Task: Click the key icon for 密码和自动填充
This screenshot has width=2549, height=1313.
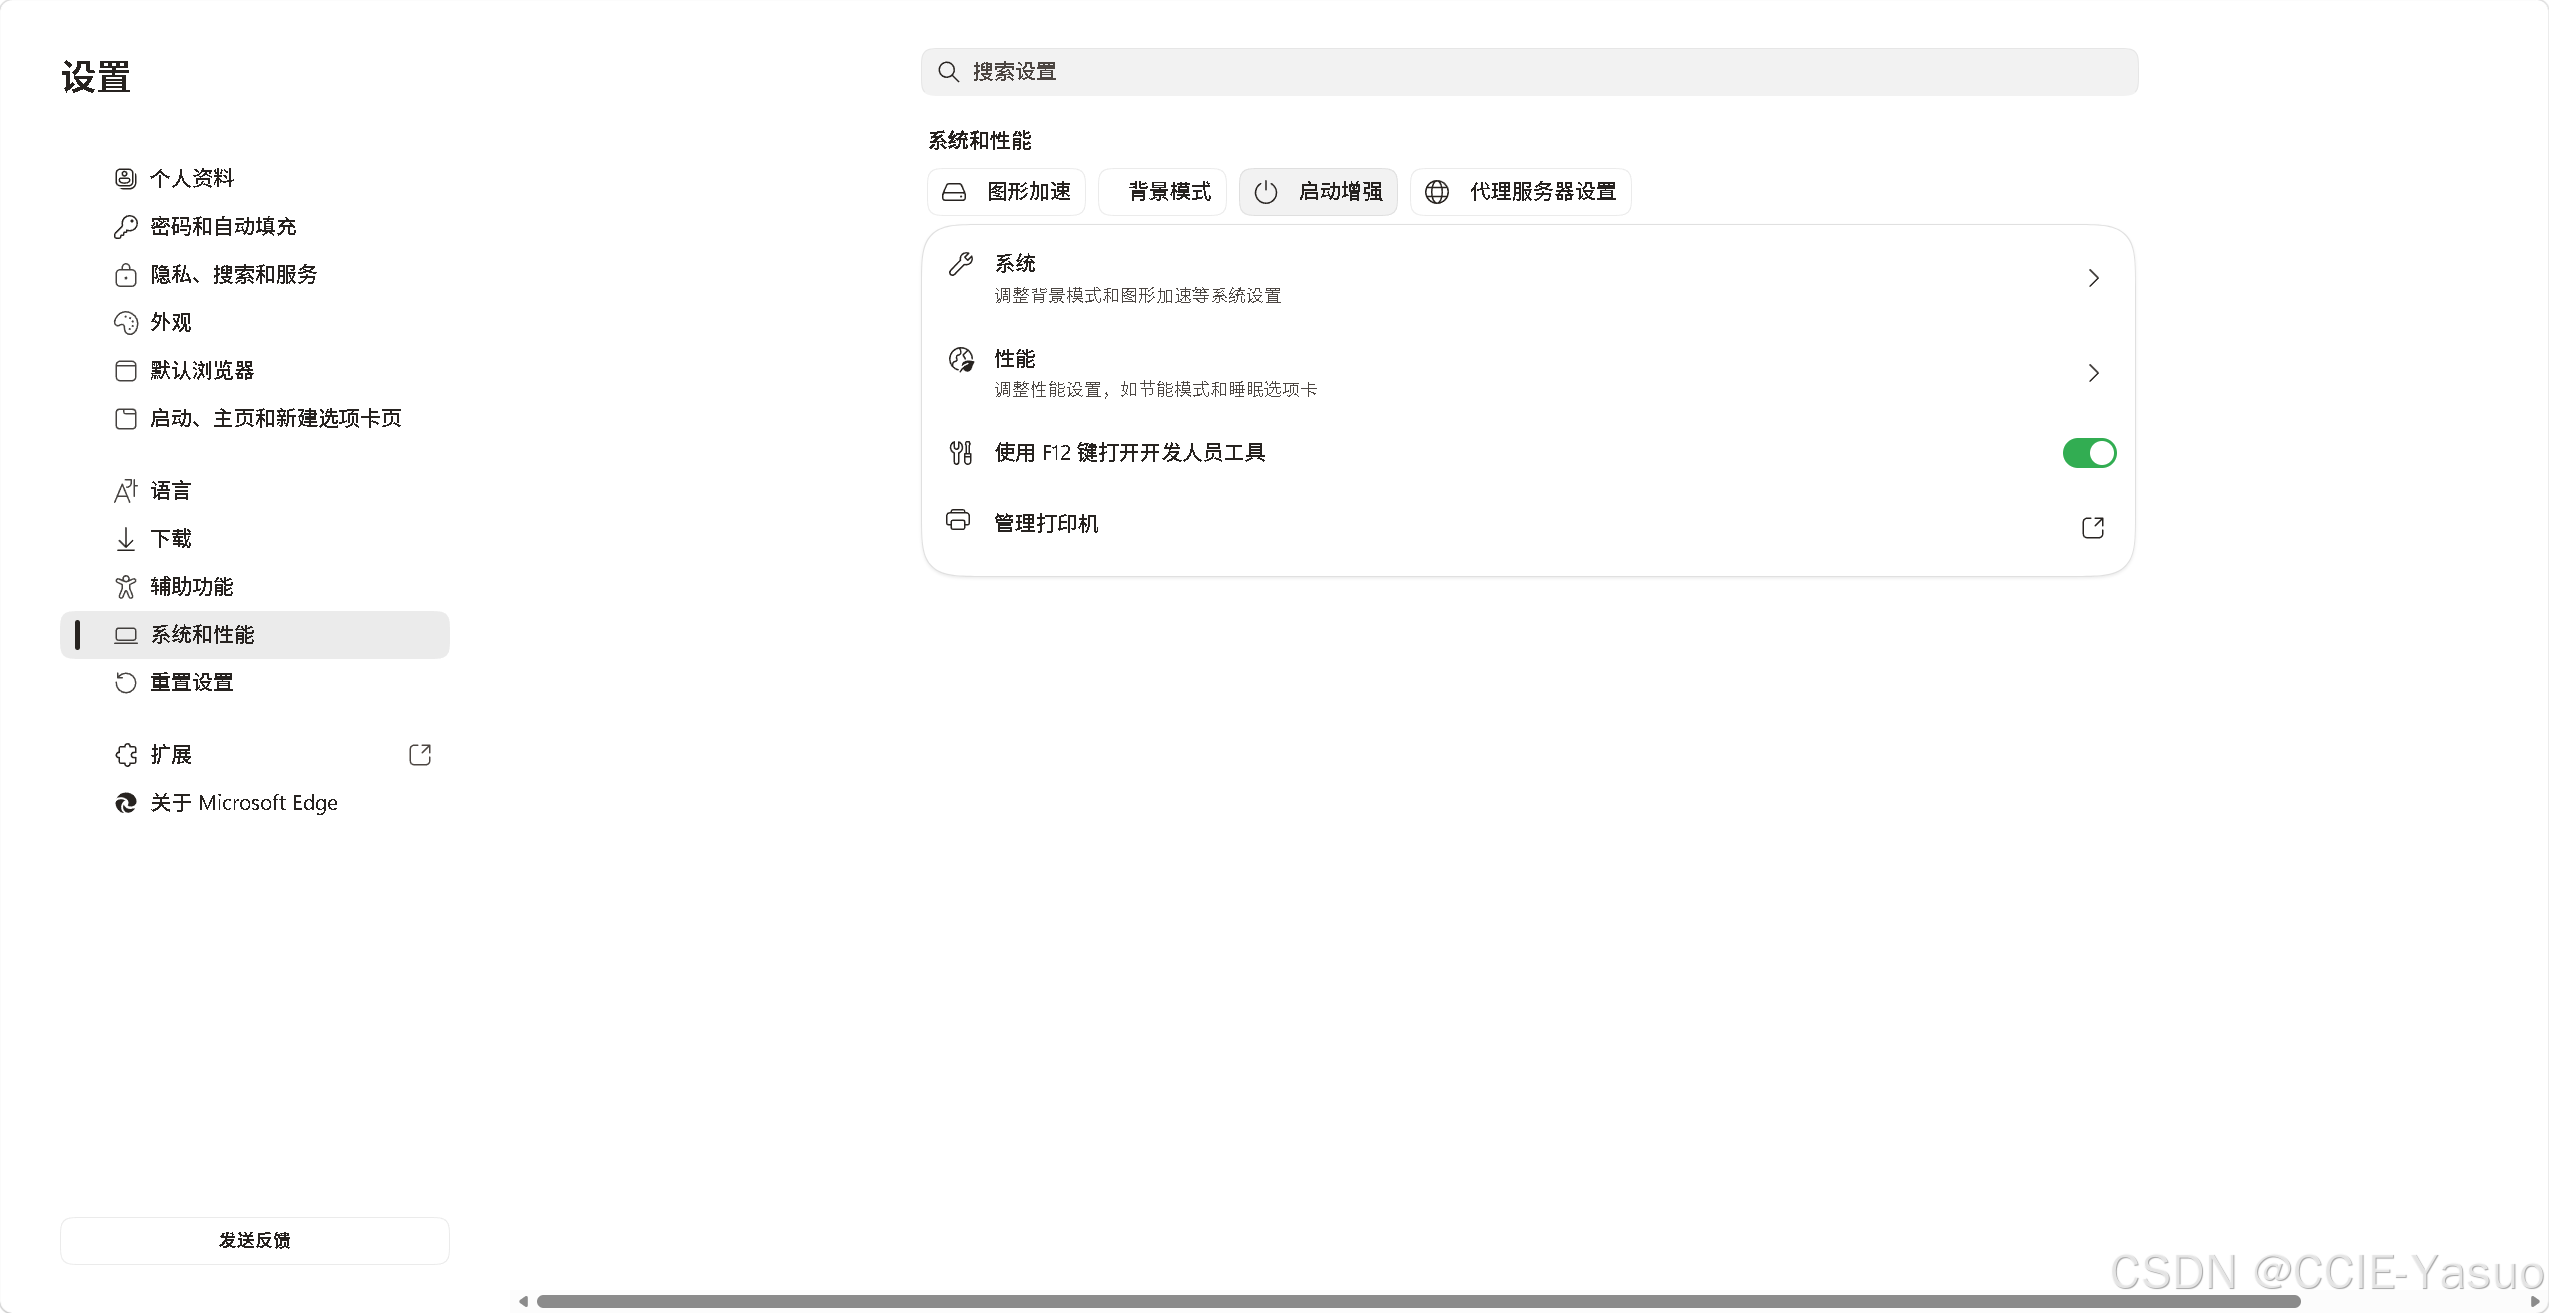Action: click(x=126, y=227)
